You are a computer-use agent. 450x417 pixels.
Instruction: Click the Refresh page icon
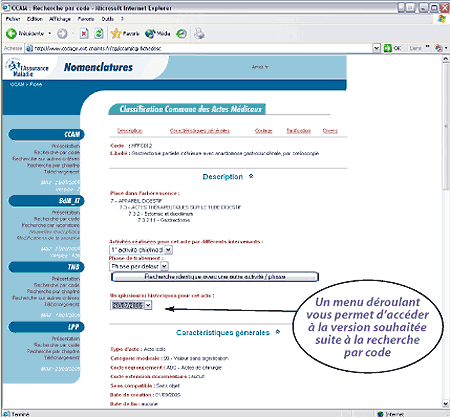point(99,33)
